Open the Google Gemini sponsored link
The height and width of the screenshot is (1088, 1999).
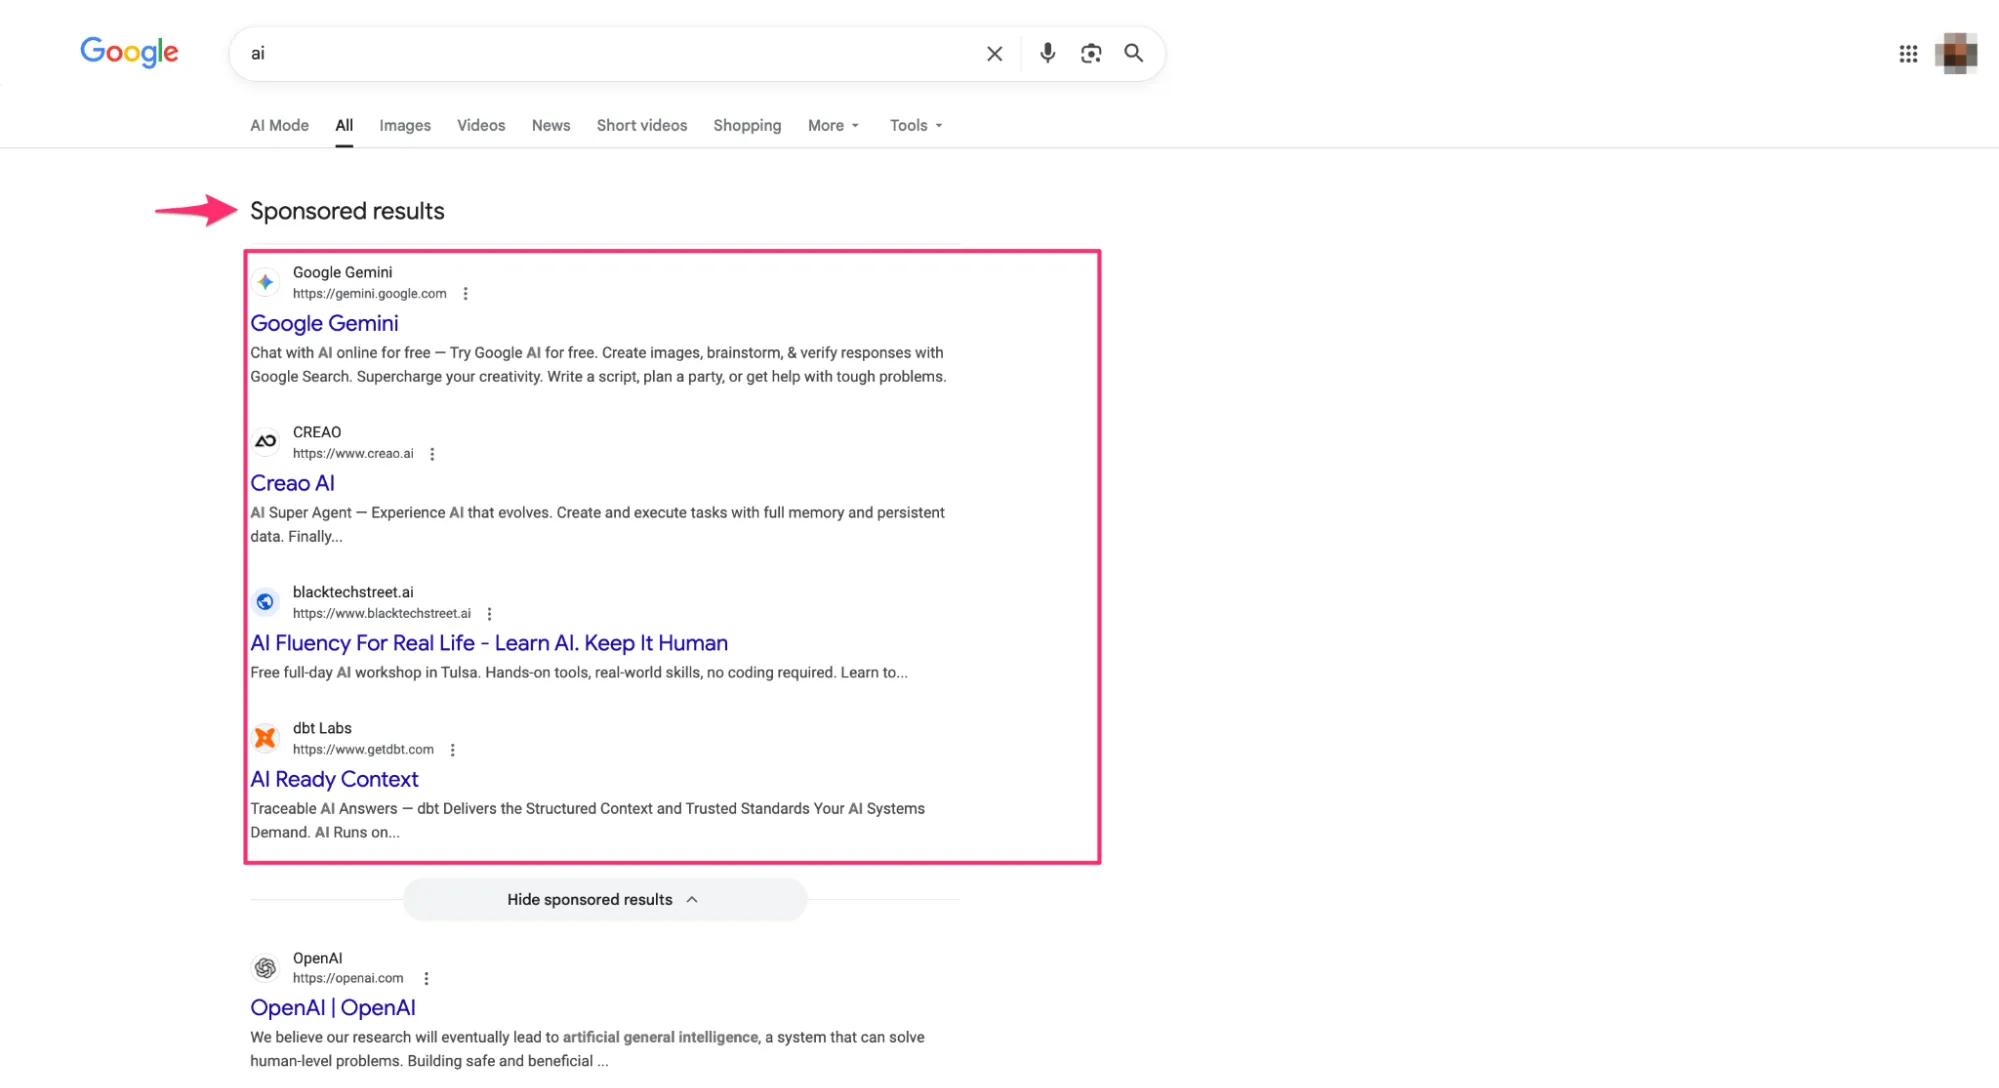pos(324,323)
